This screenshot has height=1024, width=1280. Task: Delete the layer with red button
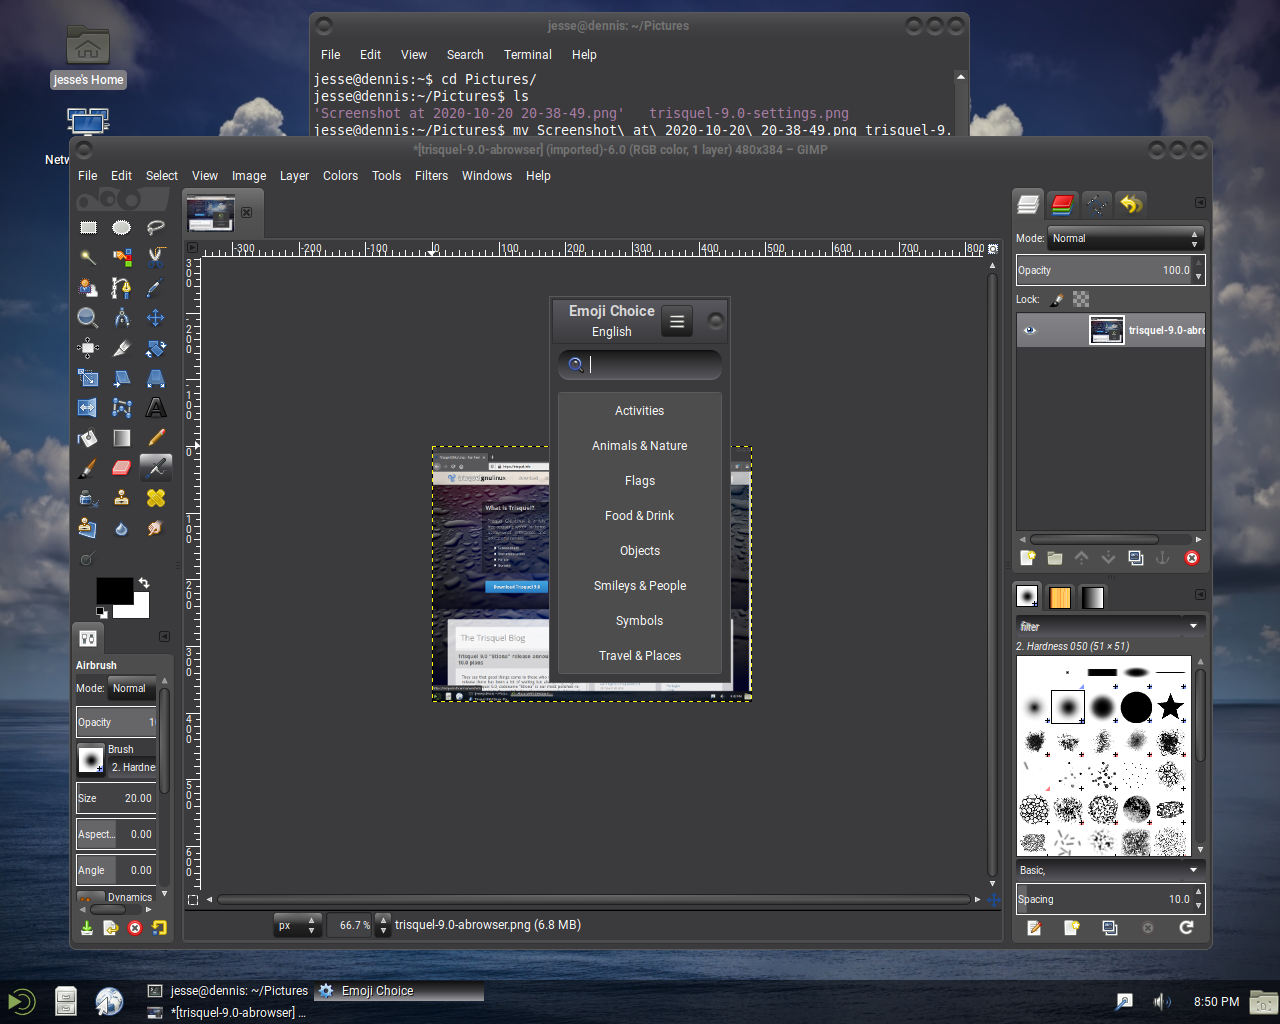pyautogui.click(x=1192, y=558)
